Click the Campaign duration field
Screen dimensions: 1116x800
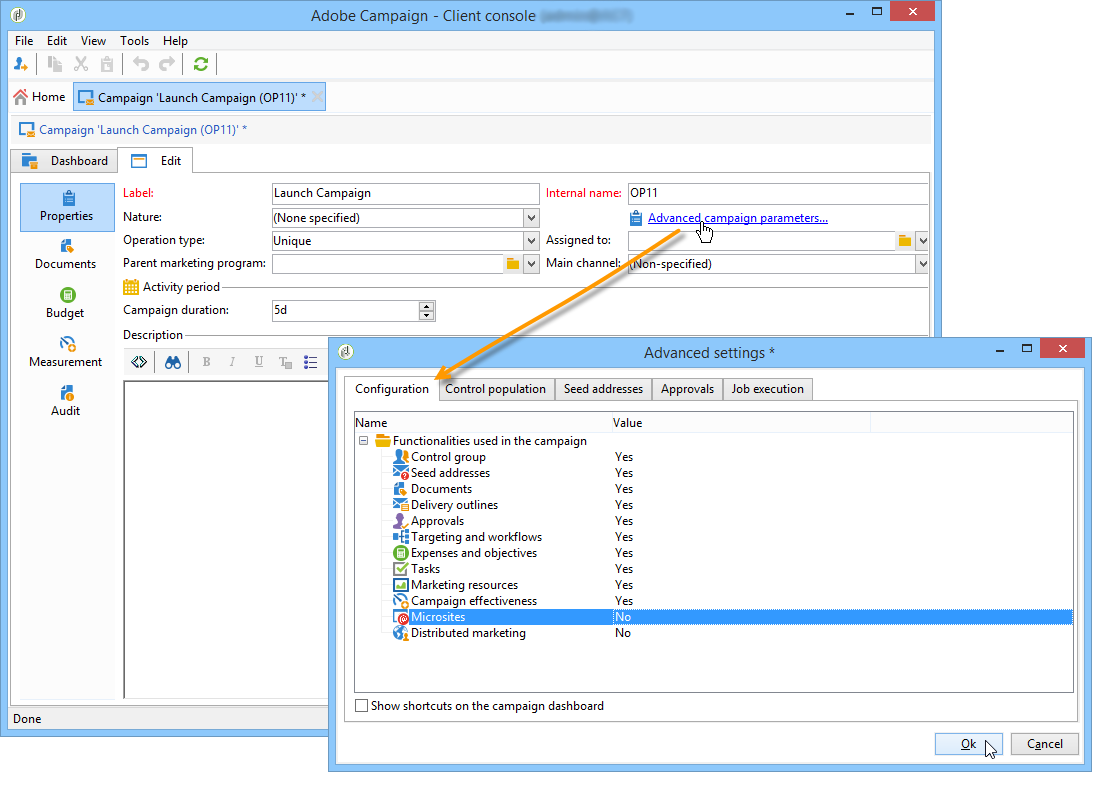pyautogui.click(x=346, y=310)
